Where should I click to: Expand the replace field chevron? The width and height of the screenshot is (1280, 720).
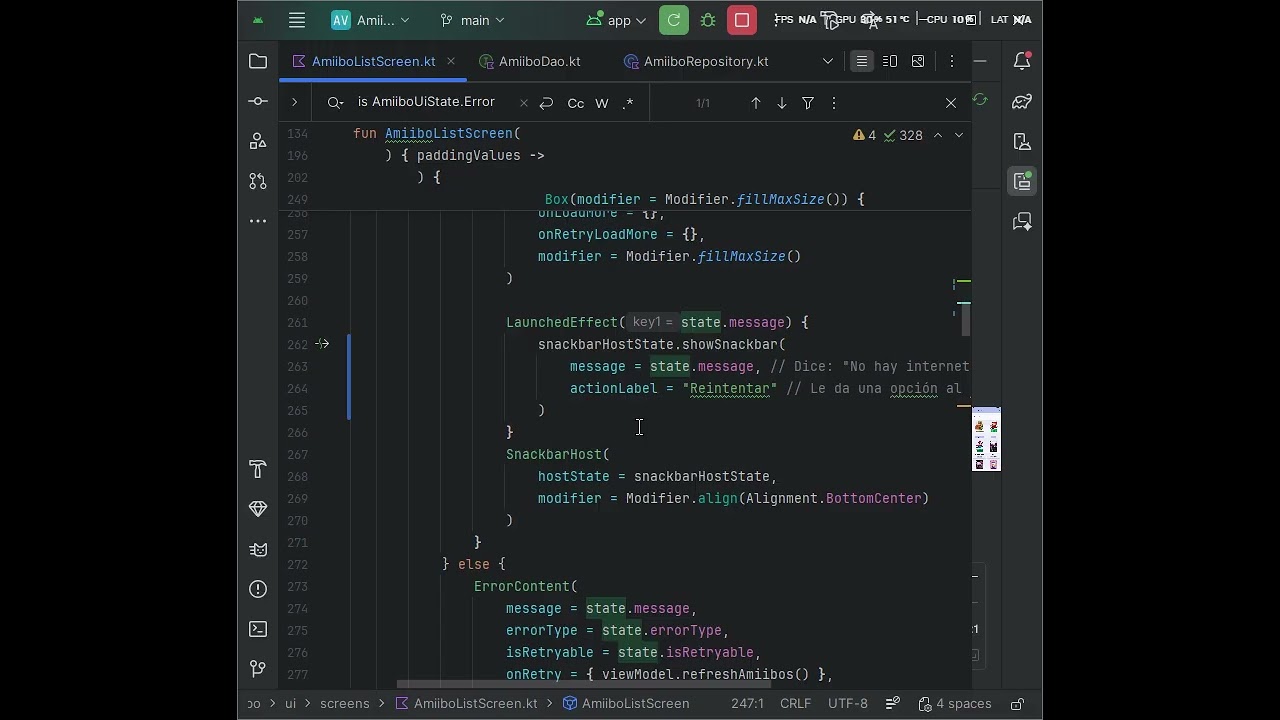point(294,102)
